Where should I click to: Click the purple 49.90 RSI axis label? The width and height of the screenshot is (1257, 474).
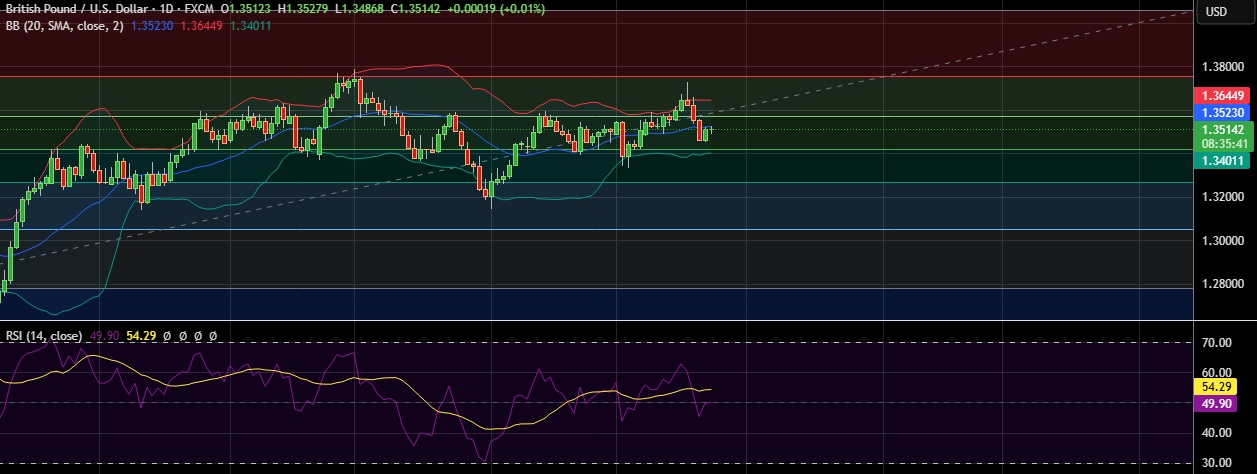tap(1224, 403)
